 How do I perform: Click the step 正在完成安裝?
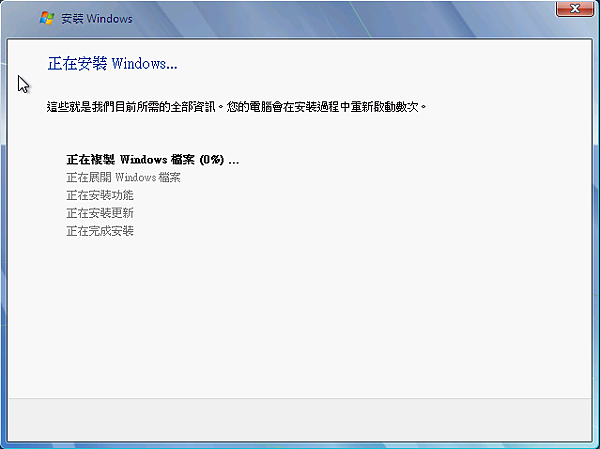[100, 231]
